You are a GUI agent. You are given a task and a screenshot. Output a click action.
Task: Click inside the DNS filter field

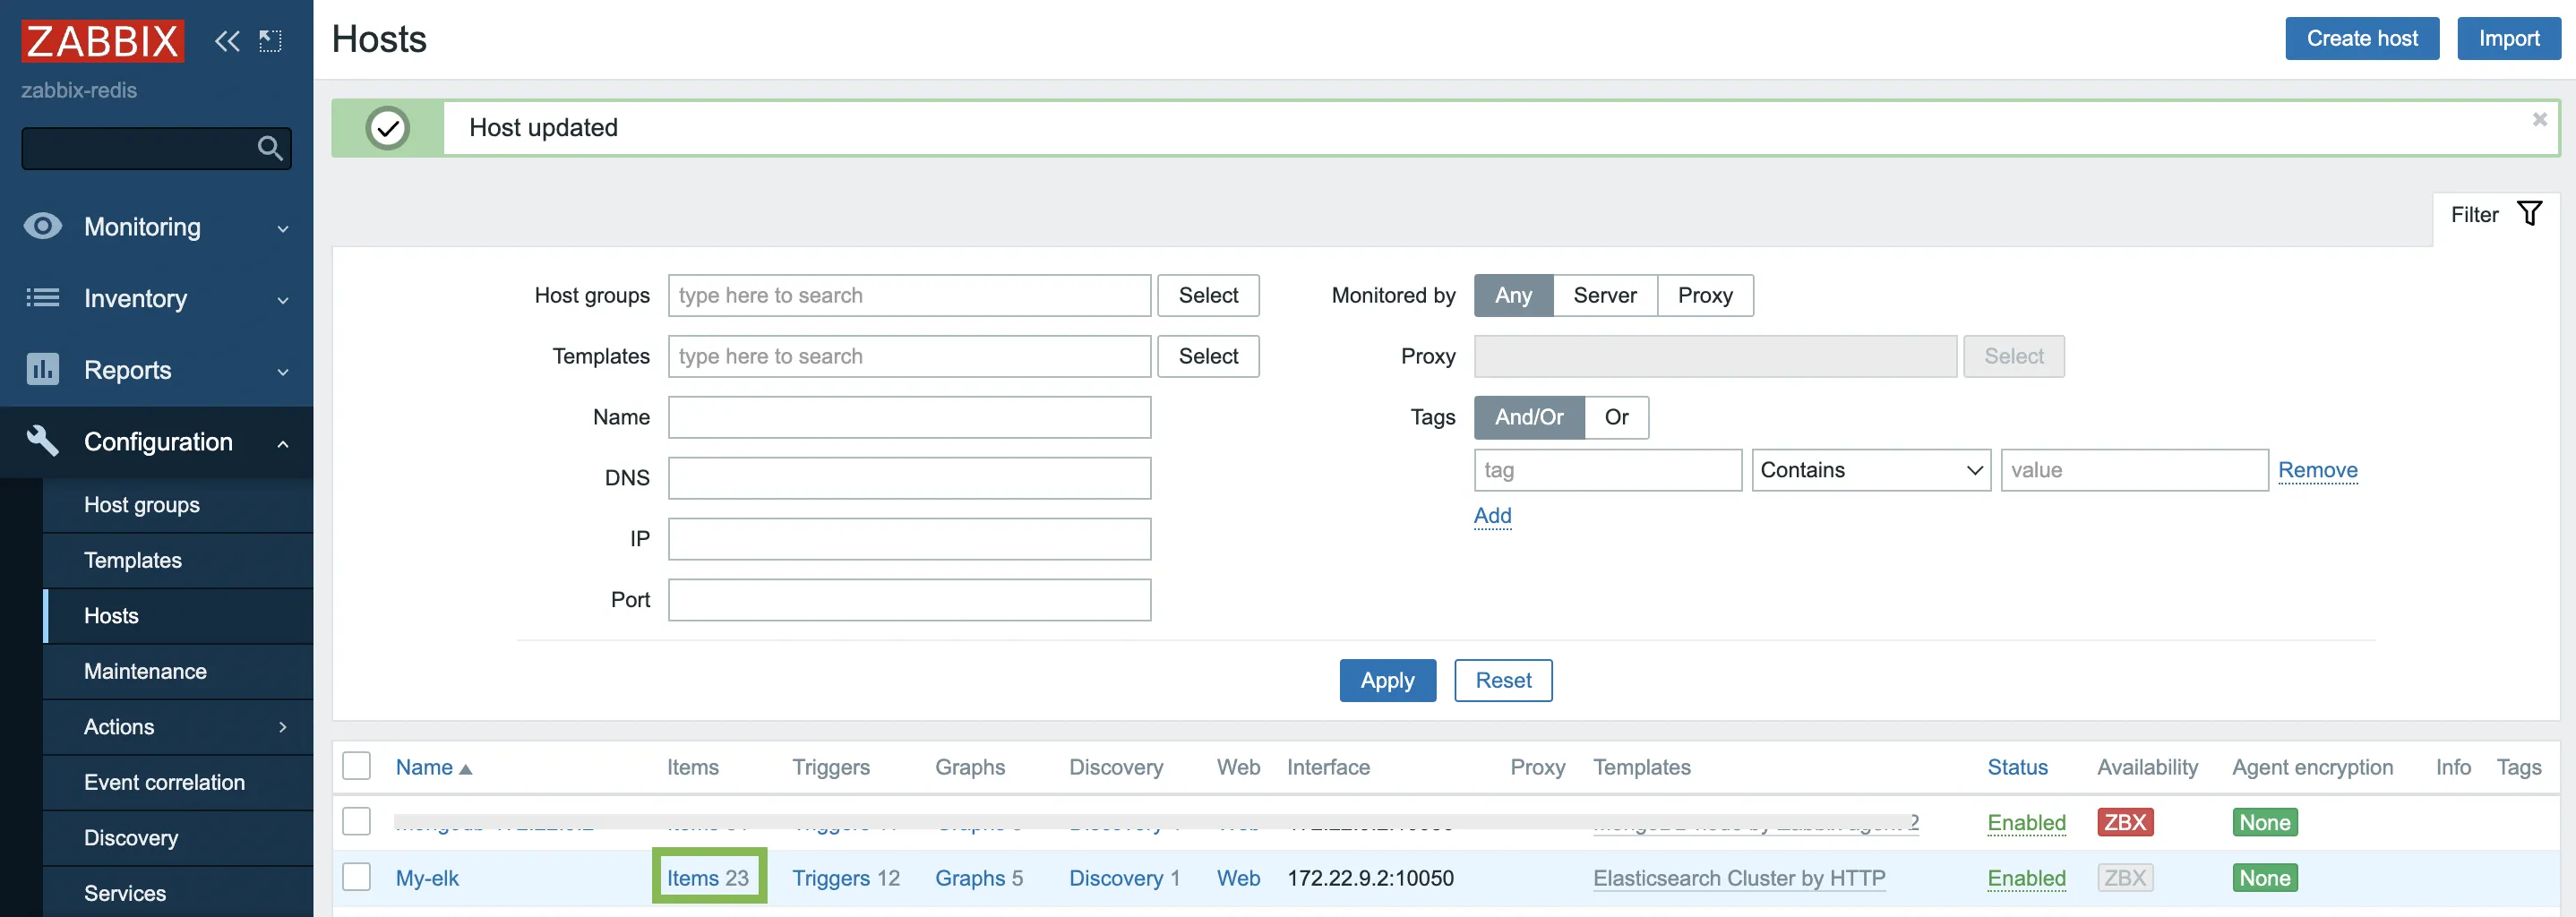[x=908, y=478]
